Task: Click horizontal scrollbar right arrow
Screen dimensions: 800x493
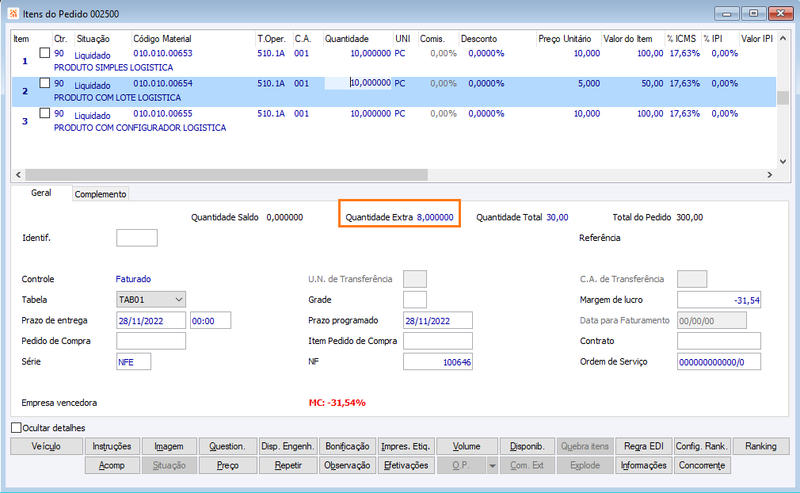Action: [770, 175]
